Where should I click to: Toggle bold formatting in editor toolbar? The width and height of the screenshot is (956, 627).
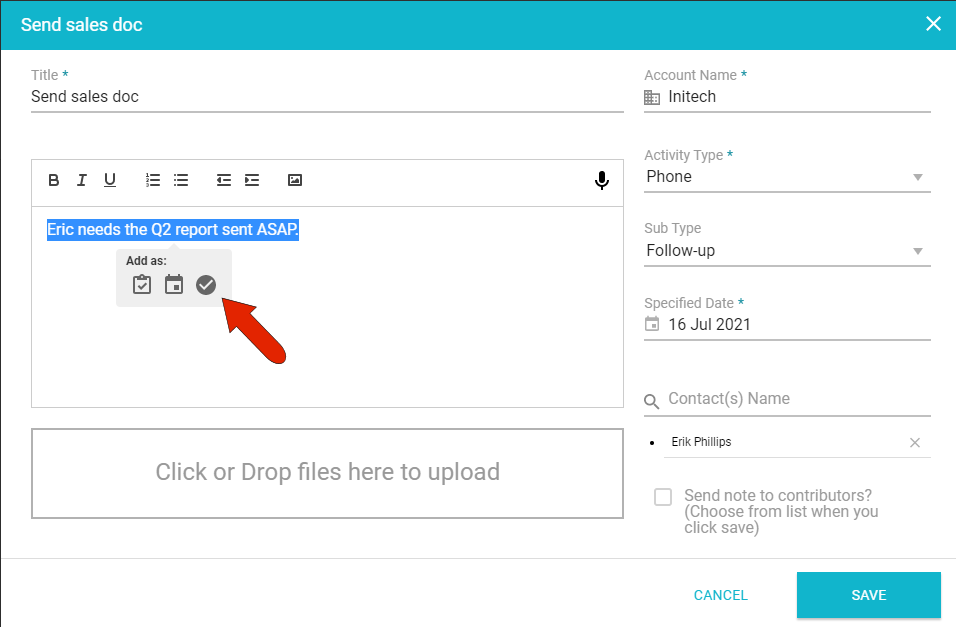(x=54, y=180)
